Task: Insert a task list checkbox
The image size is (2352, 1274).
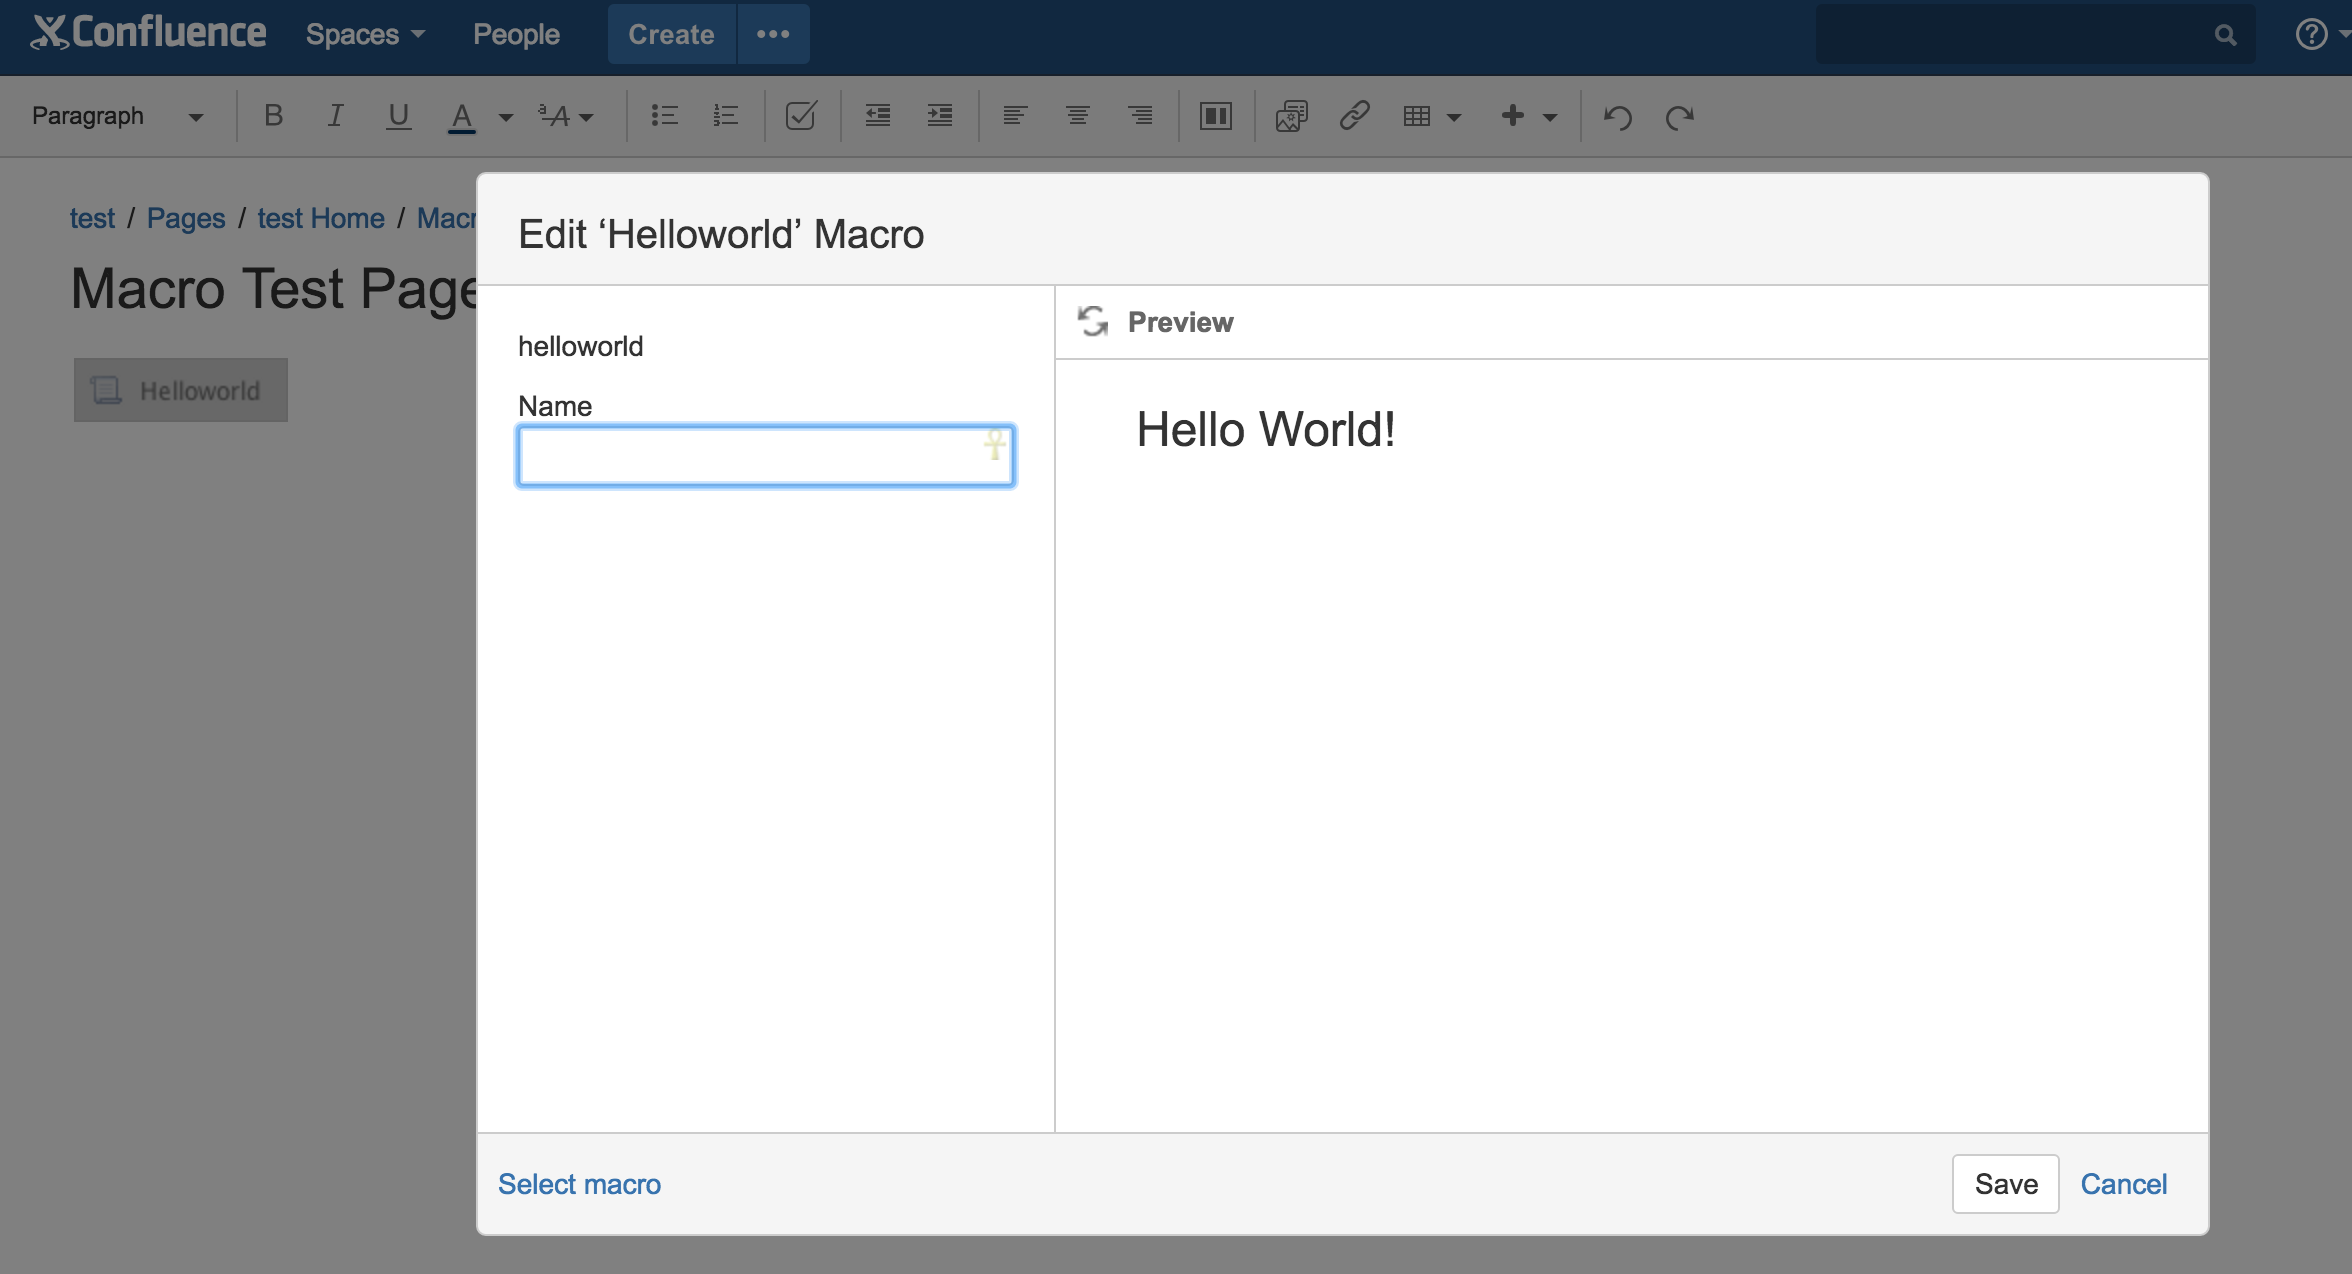Action: pos(801,116)
